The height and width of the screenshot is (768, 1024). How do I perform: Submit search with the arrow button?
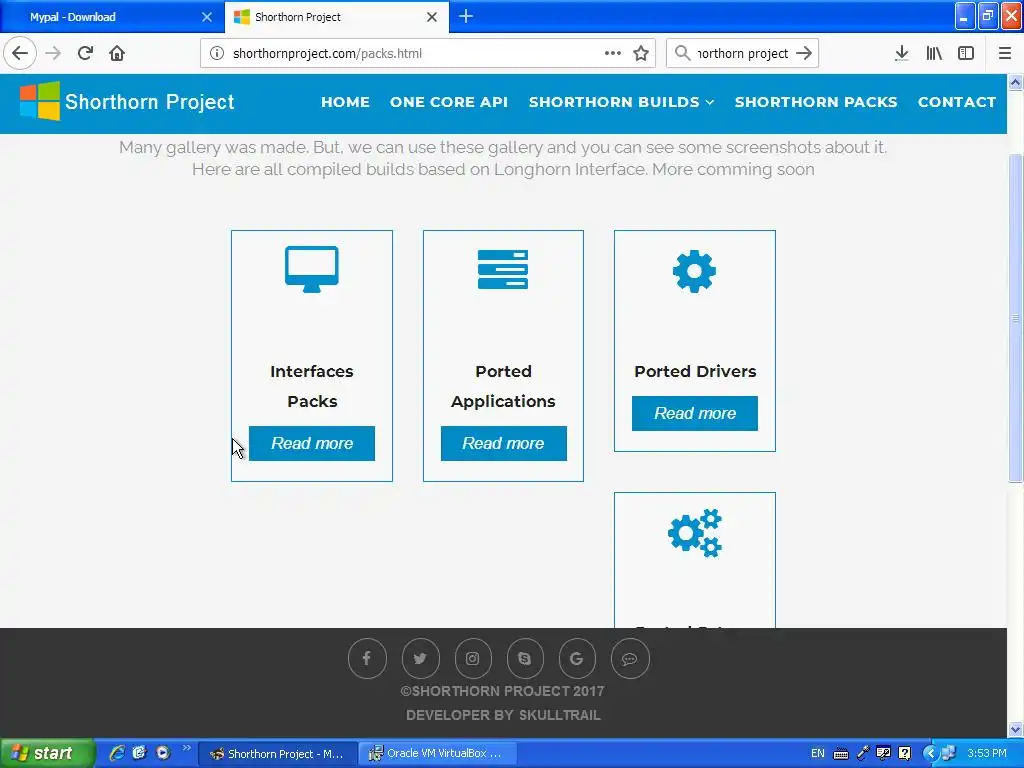tap(805, 53)
